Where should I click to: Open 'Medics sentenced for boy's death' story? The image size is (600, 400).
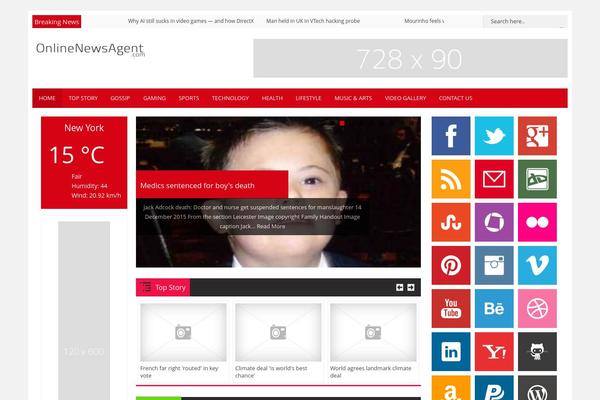pyautogui.click(x=197, y=186)
